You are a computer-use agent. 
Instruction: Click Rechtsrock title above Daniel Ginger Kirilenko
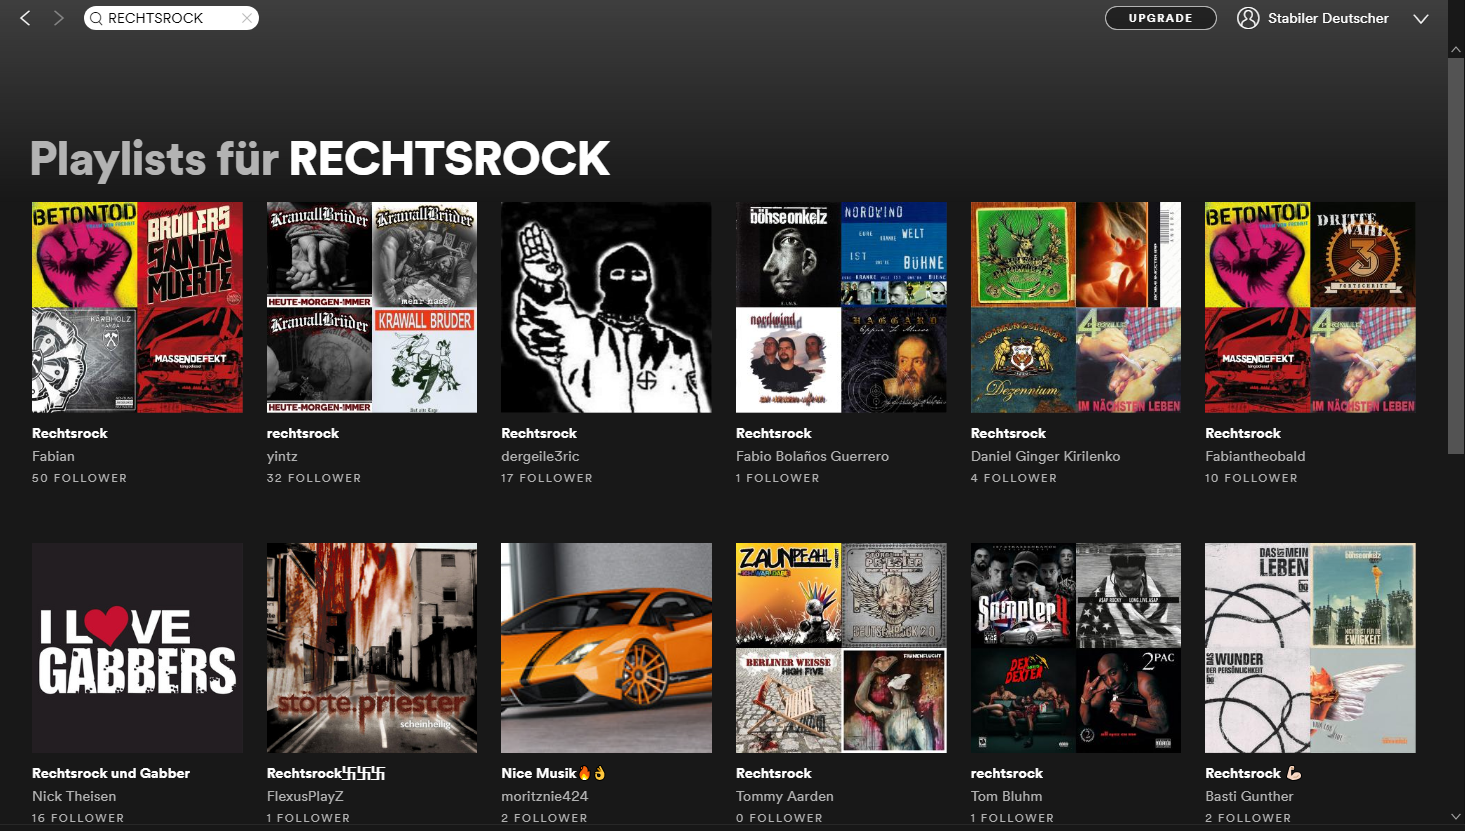point(1008,433)
